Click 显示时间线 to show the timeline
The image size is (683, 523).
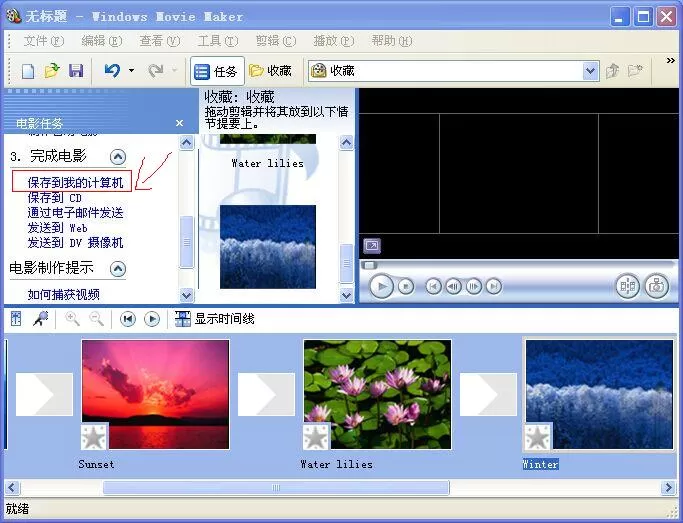(x=215, y=319)
